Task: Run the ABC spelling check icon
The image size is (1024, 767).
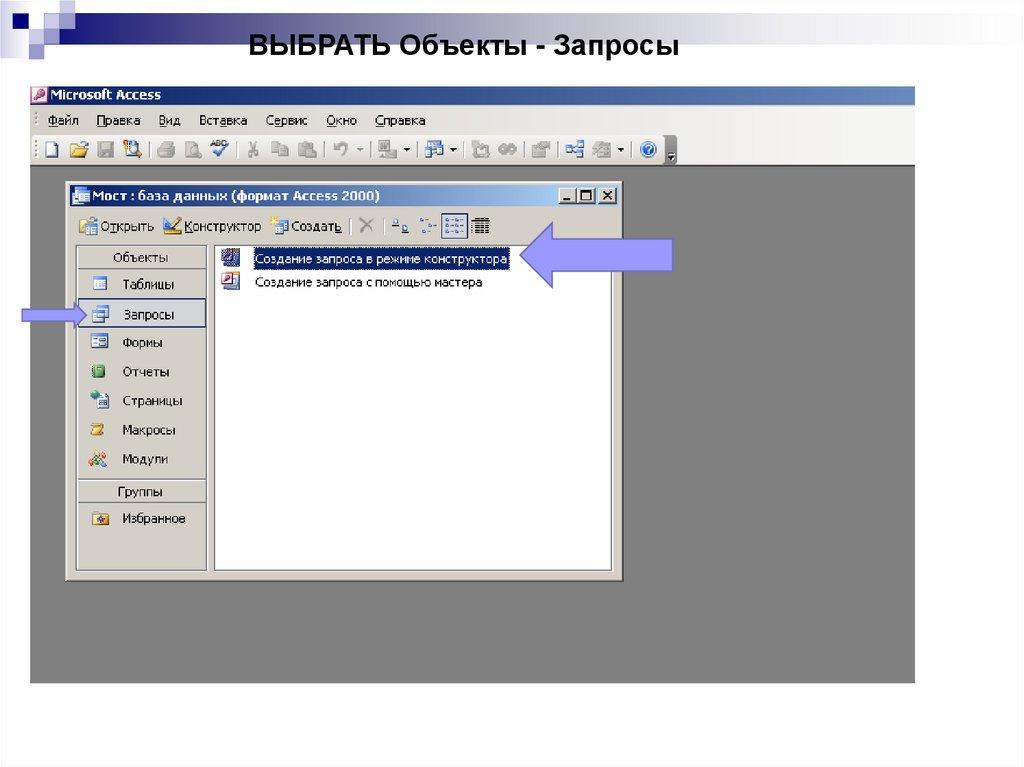Action: 219,150
